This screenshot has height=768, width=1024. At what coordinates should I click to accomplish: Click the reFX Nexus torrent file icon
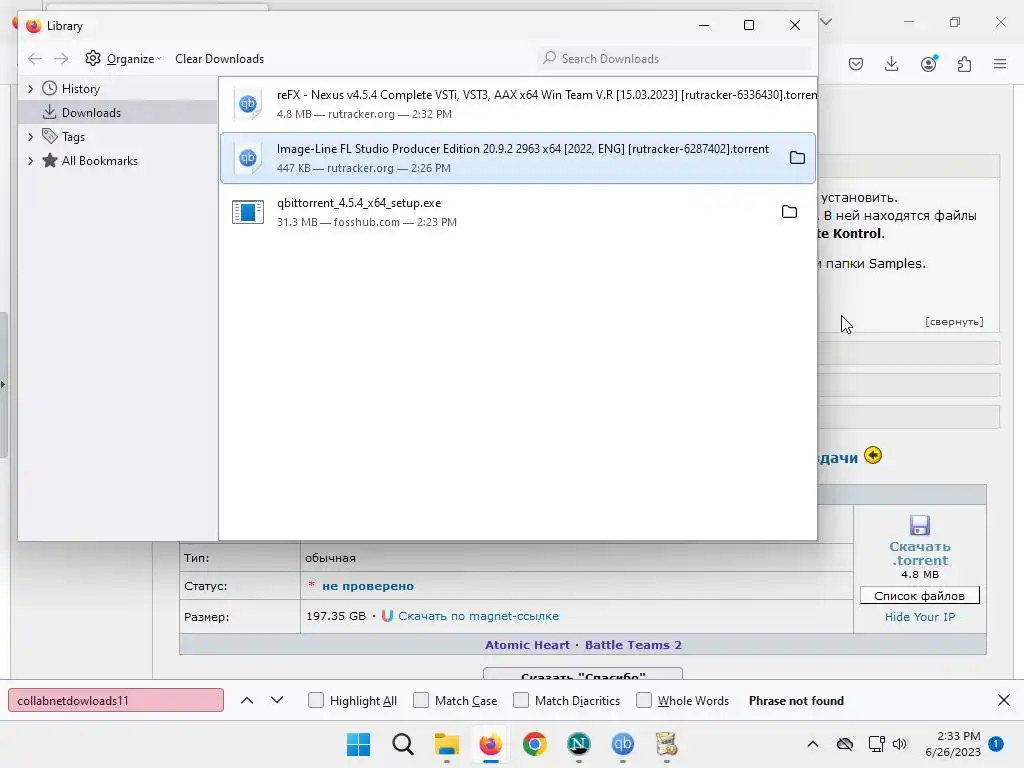point(248,104)
